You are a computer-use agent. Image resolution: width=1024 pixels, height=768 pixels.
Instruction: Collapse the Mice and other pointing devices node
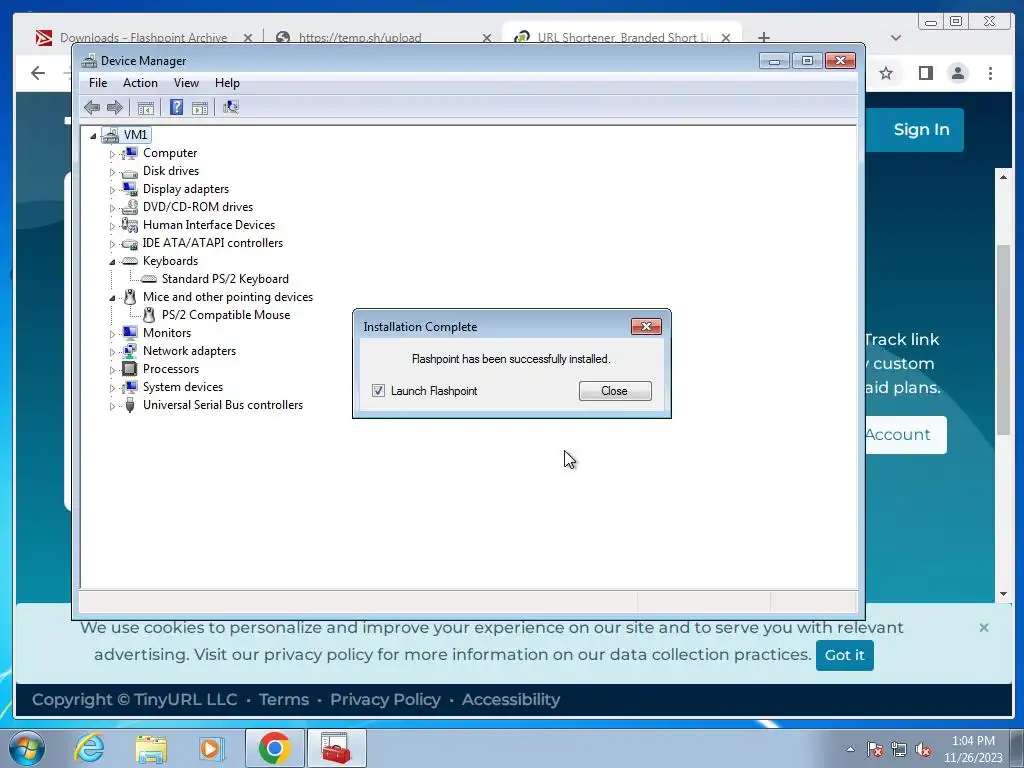pyautogui.click(x=112, y=298)
